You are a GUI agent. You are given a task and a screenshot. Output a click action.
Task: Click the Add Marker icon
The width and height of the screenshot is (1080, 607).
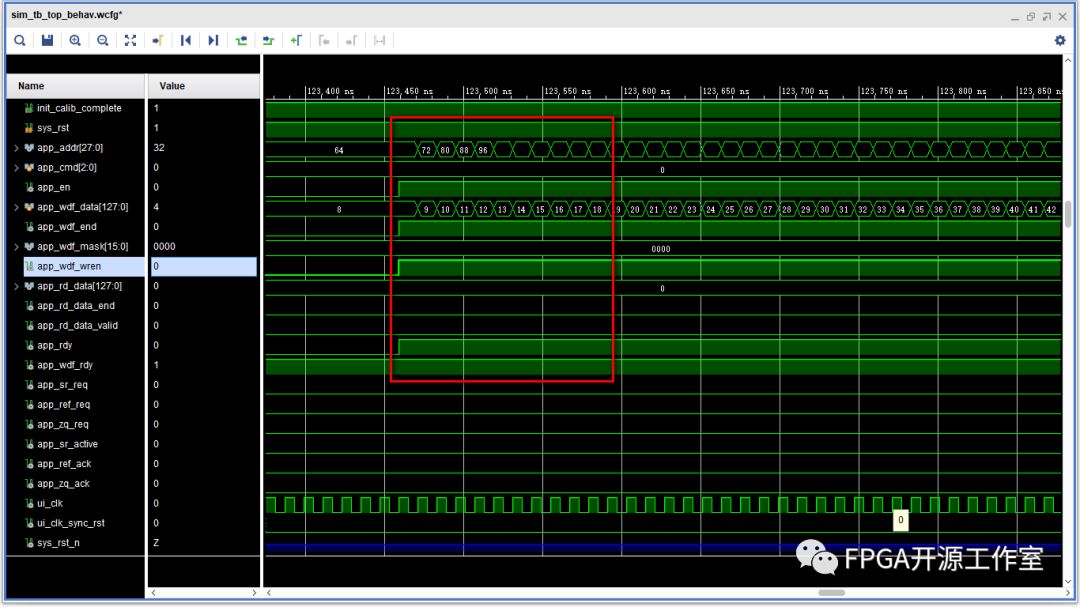(296, 40)
